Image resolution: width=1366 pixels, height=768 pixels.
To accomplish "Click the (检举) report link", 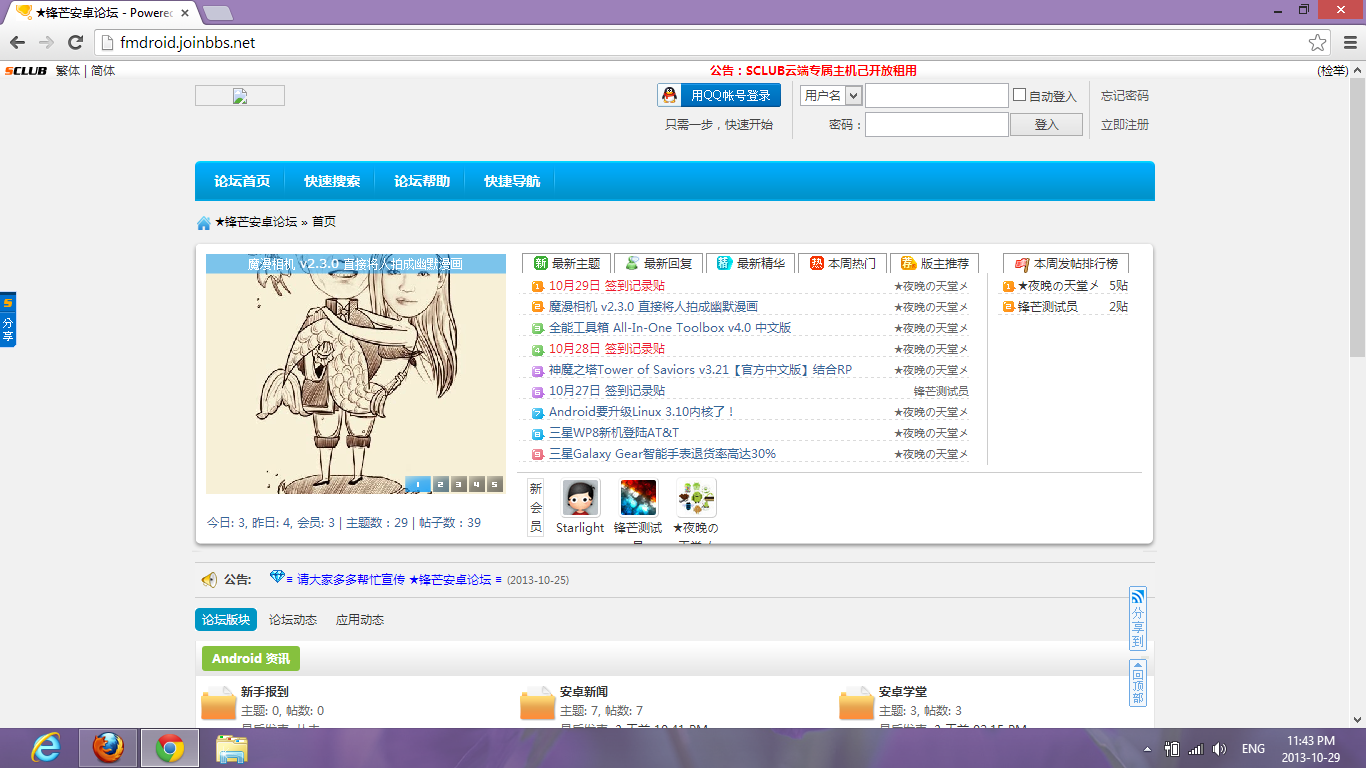I will click(x=1332, y=71).
